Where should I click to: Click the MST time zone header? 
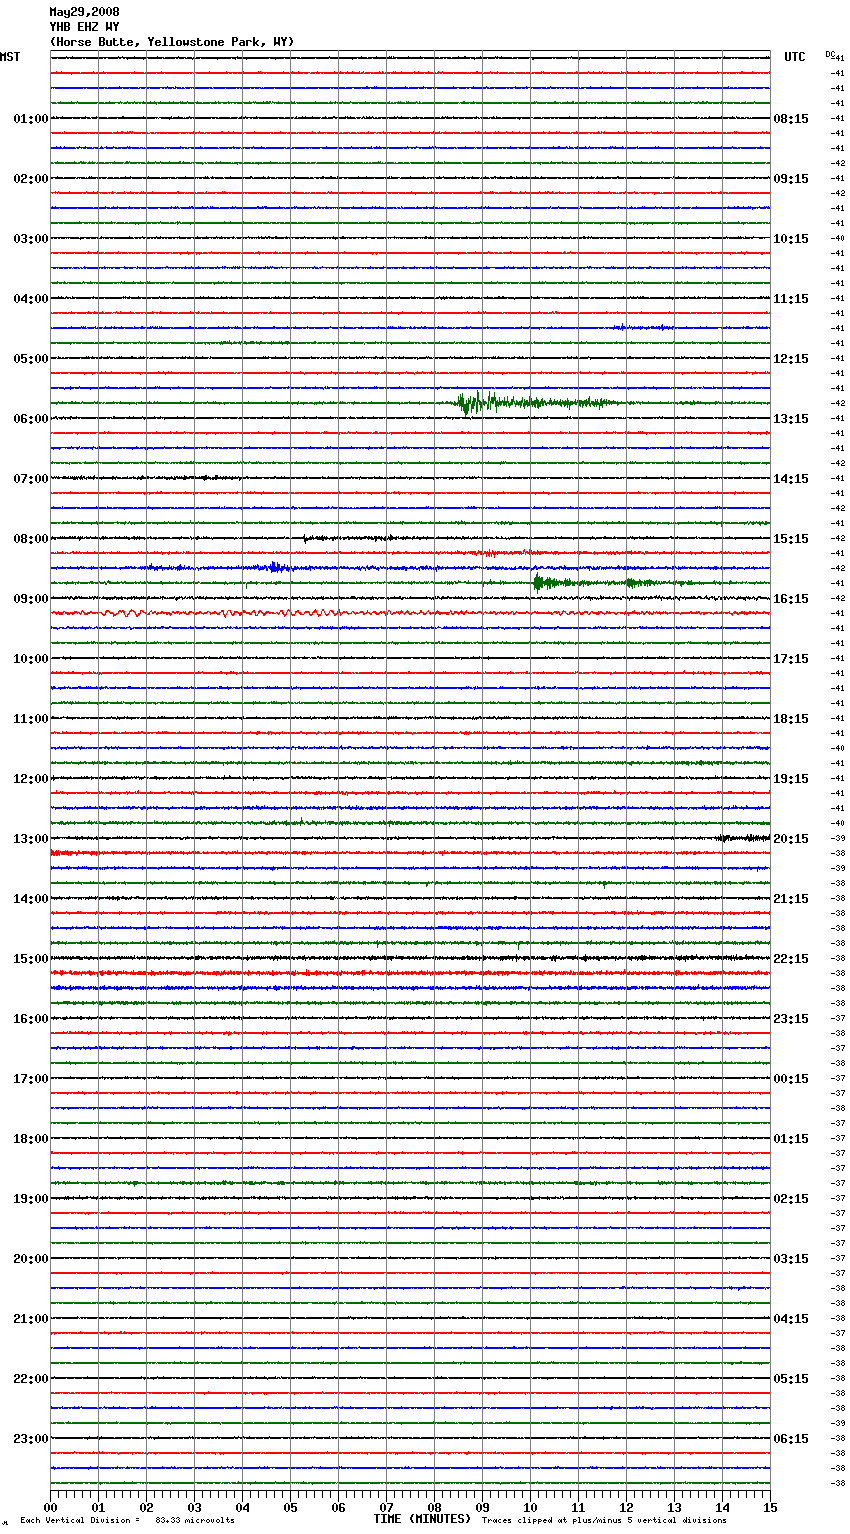(10, 57)
